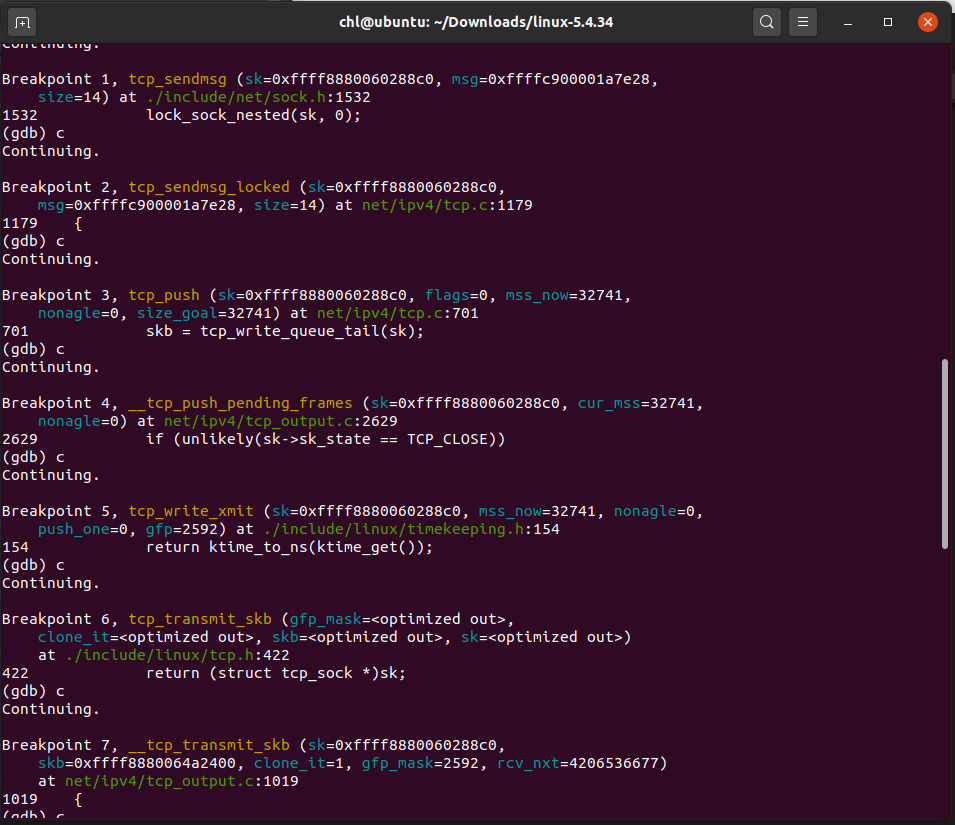This screenshot has width=955, height=825.
Task: Click the skb=0xffff8880064a2400 argument
Action: (136, 764)
